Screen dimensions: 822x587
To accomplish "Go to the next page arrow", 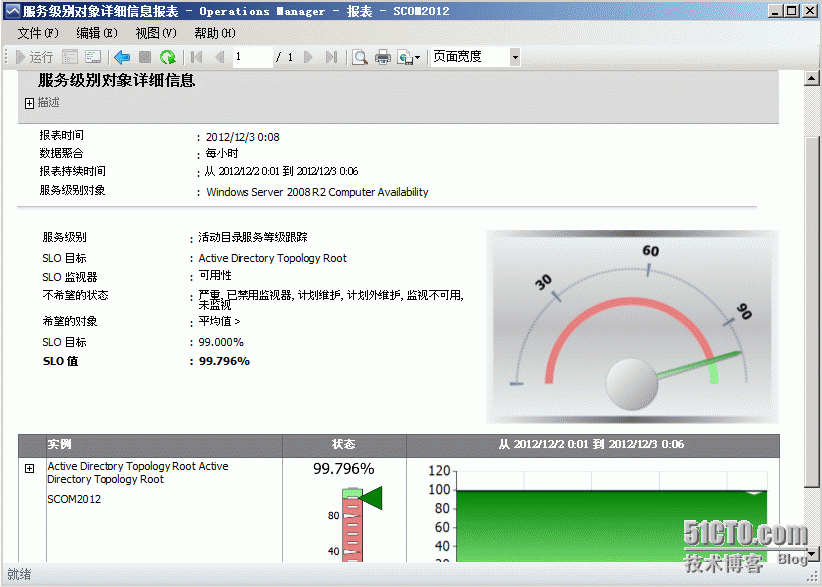I will coord(308,57).
